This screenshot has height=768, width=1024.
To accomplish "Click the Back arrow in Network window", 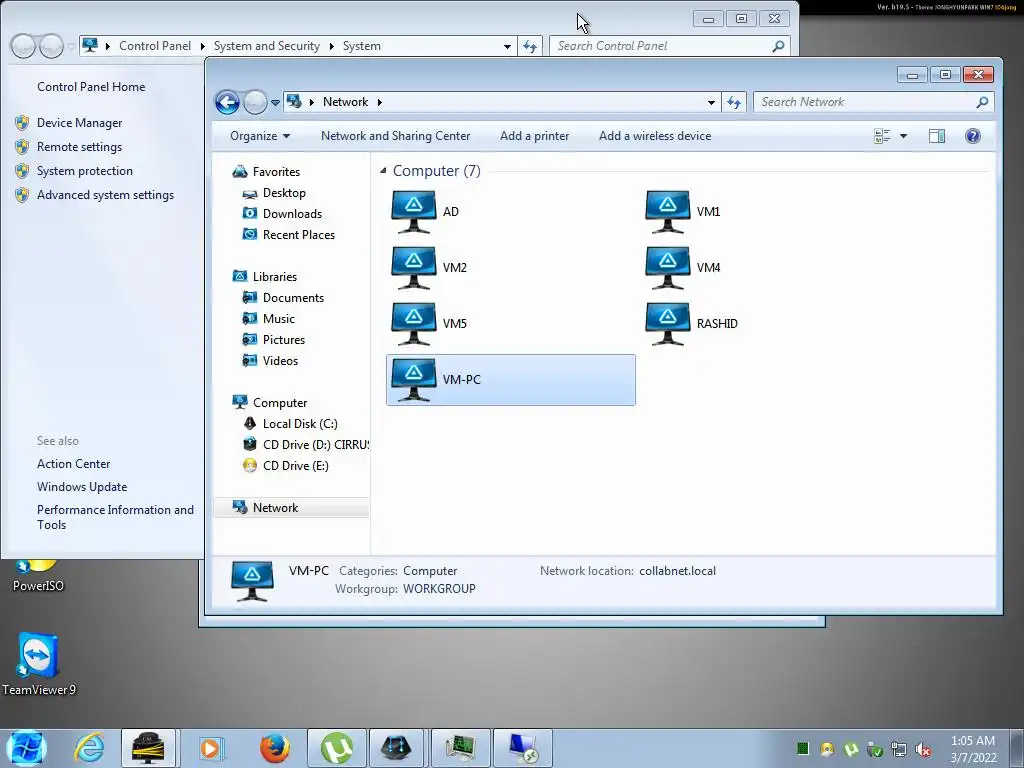I will (227, 103).
